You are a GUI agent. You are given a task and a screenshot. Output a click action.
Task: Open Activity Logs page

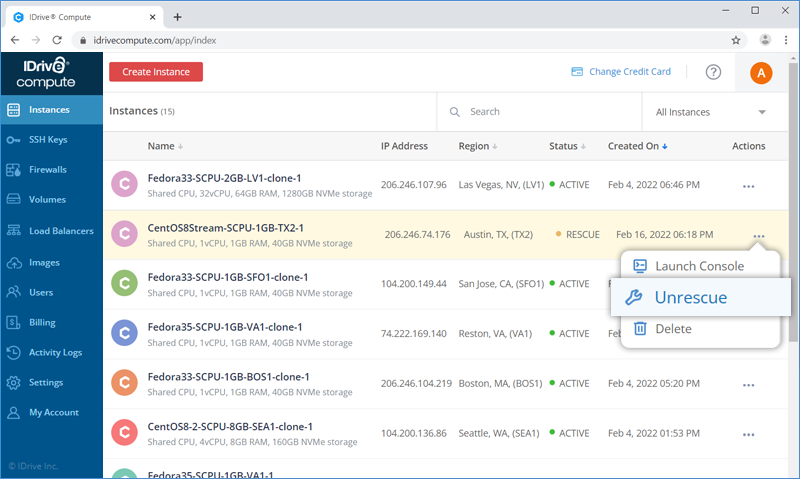click(51, 352)
